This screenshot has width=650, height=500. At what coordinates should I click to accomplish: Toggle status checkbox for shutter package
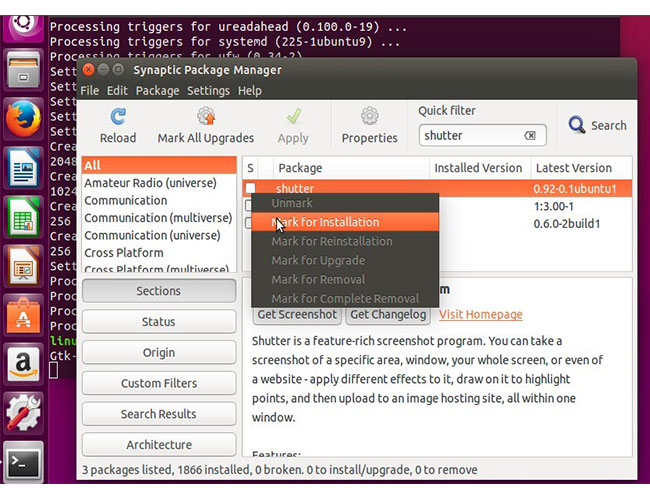point(250,188)
